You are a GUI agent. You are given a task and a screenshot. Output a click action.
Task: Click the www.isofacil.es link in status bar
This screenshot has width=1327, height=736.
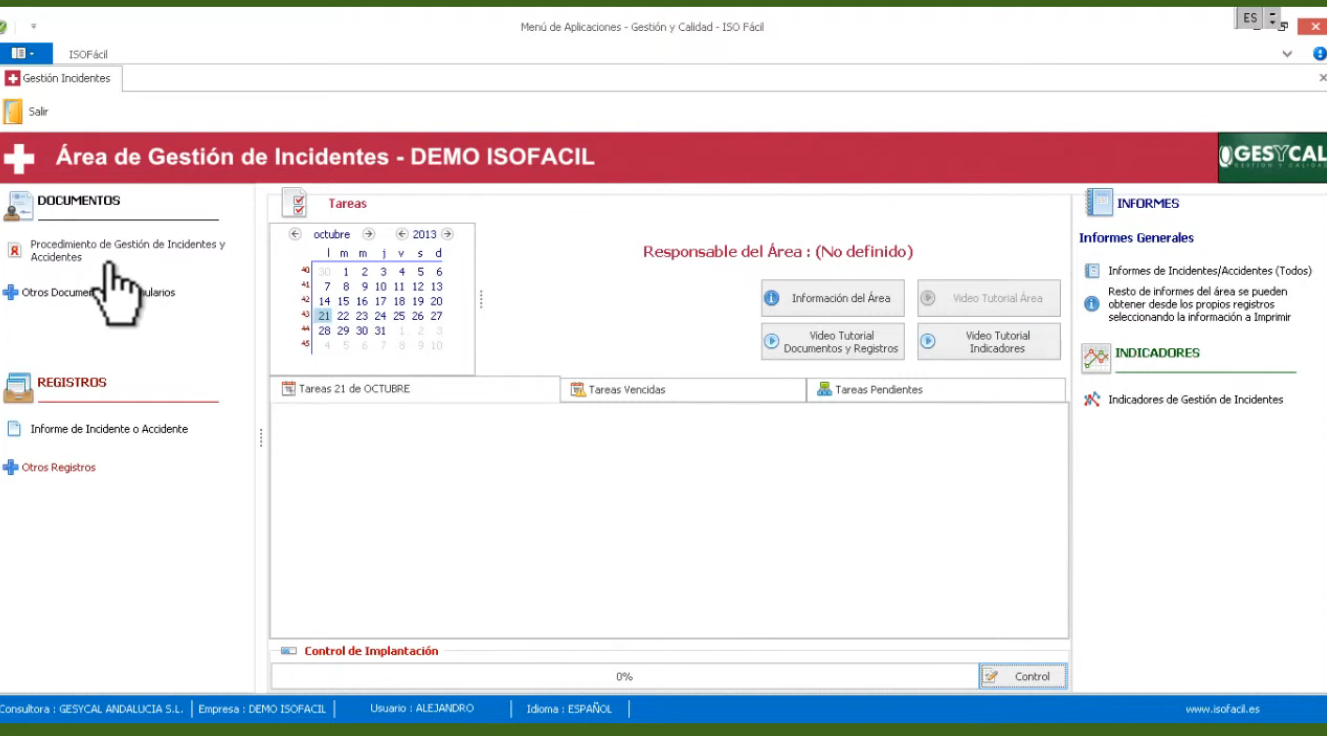1223,709
